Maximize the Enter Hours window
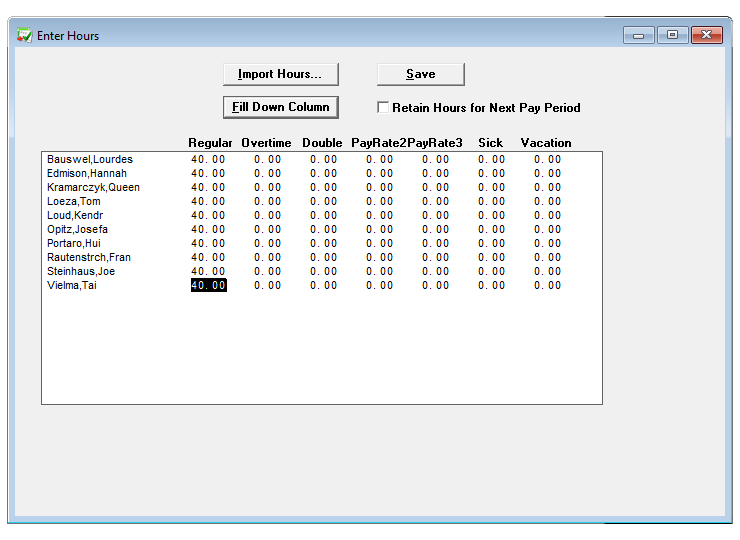Viewport: 740px width, 540px height. pos(673,35)
